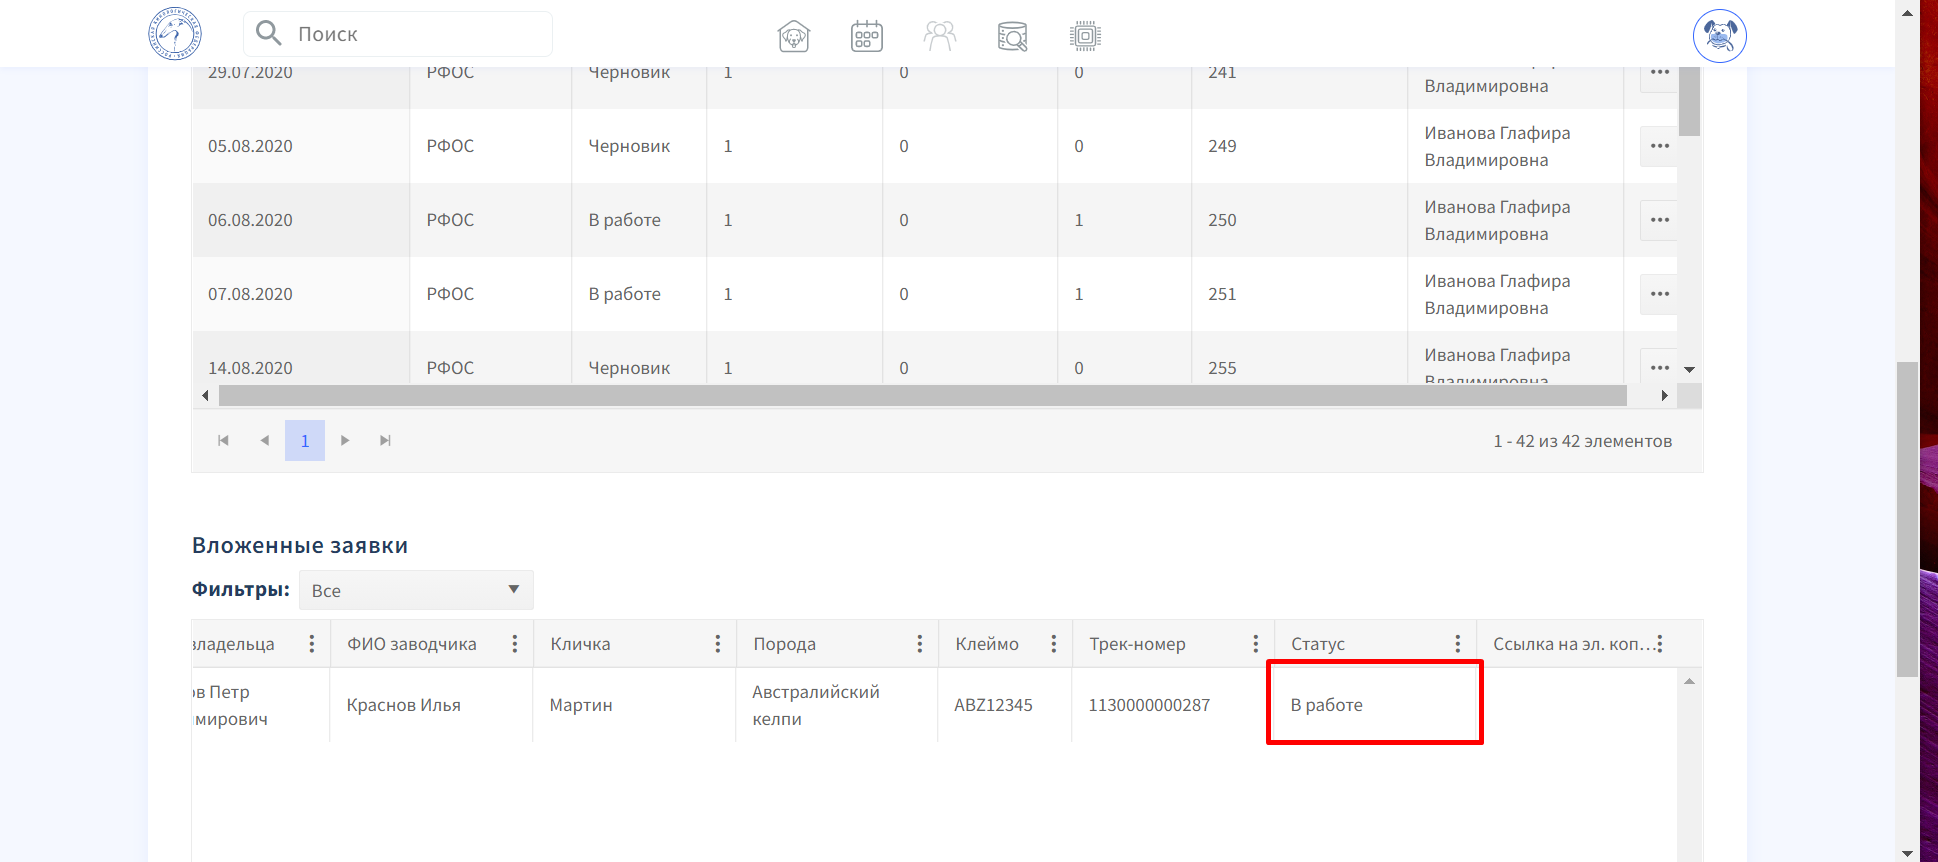Click the organization logo at top left
The image size is (1938, 862).
point(175,34)
